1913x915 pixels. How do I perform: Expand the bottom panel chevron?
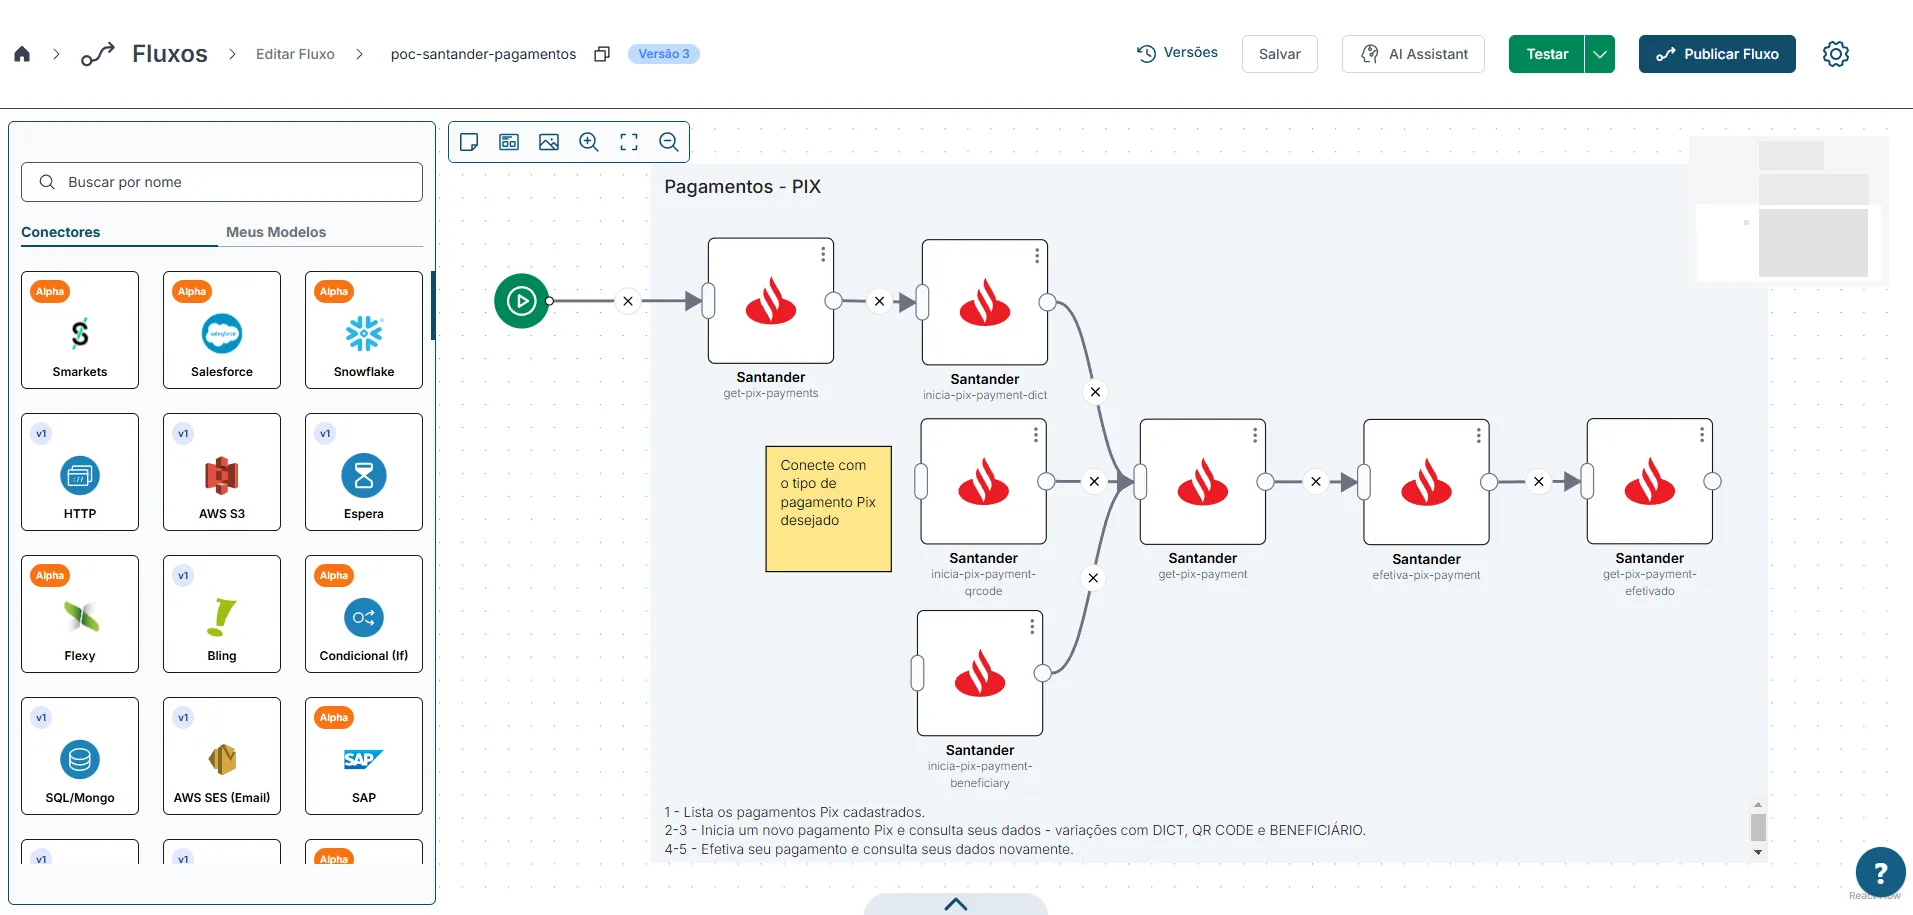coord(956,904)
